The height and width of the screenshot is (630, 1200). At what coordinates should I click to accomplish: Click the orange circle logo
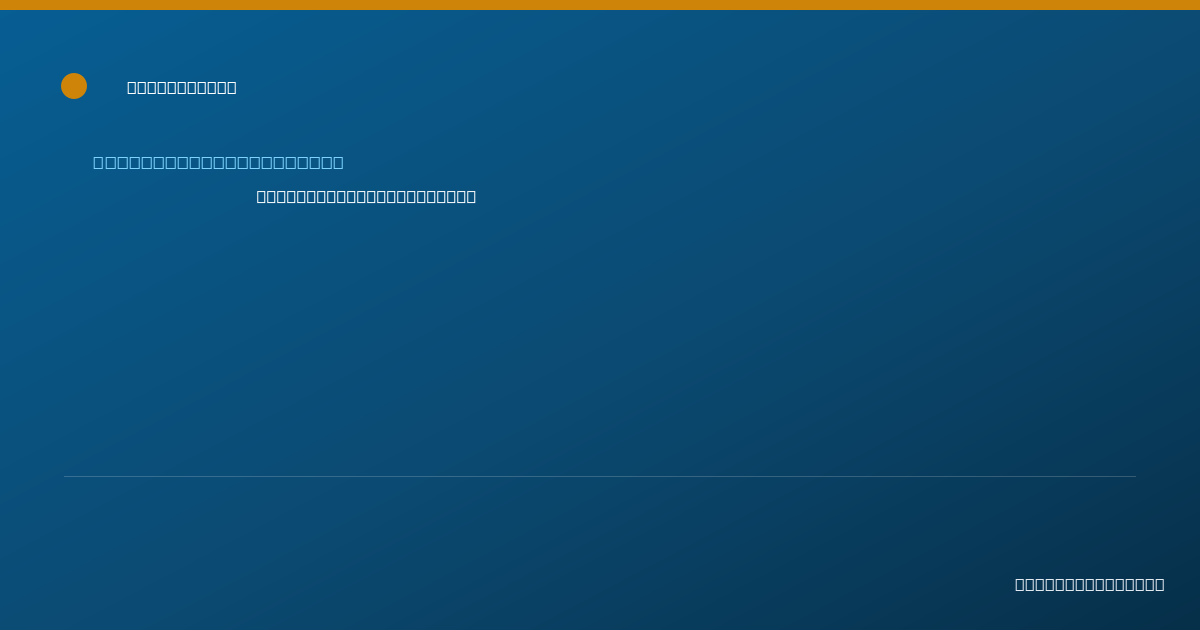(74, 86)
